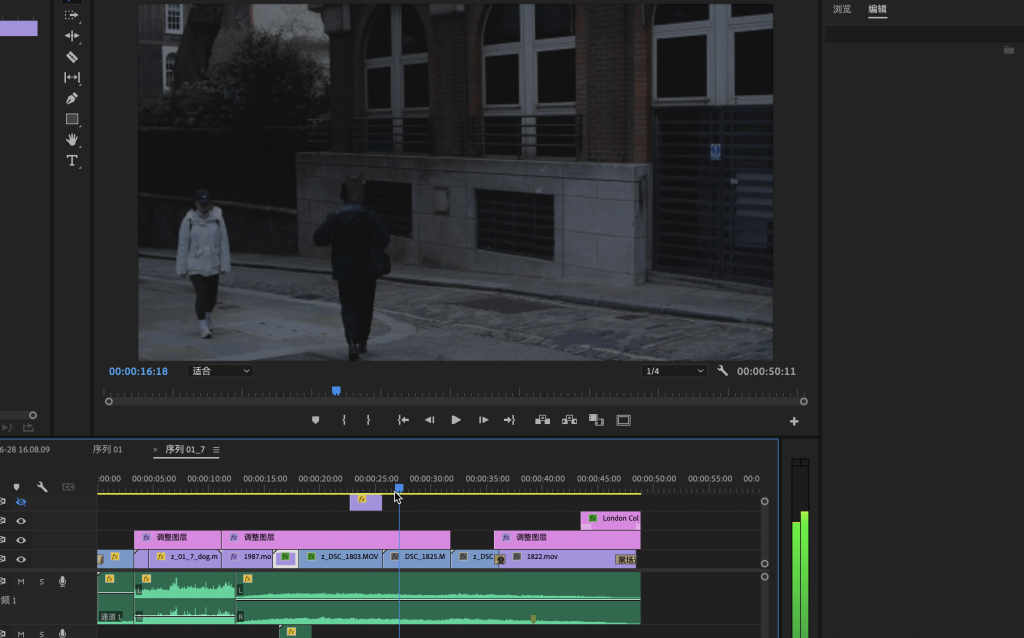Screen dimensions: 1024x638
Task: Open the button editor plus icon
Action: click(x=795, y=421)
